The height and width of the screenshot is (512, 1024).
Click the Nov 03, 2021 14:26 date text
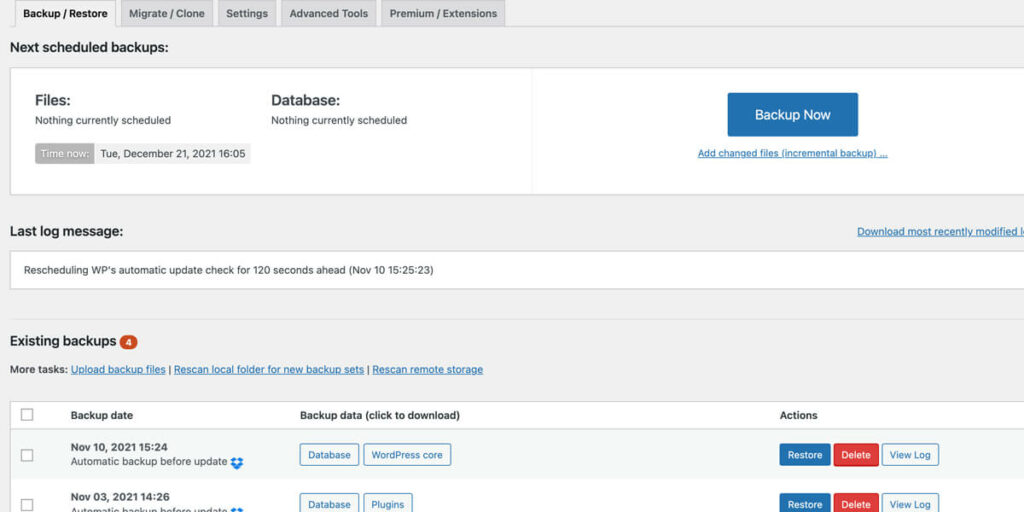[x=120, y=497]
